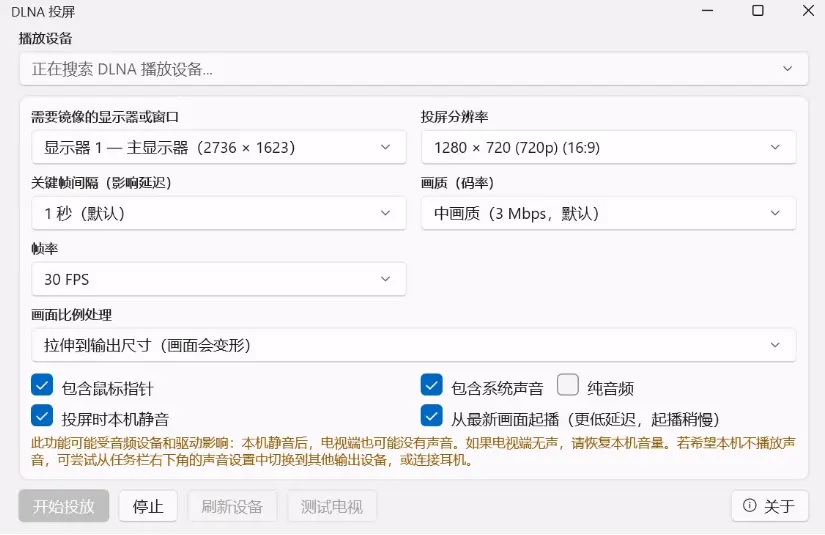
Task: Click the 开始投放 button
Action: pyautogui.click(x=64, y=506)
